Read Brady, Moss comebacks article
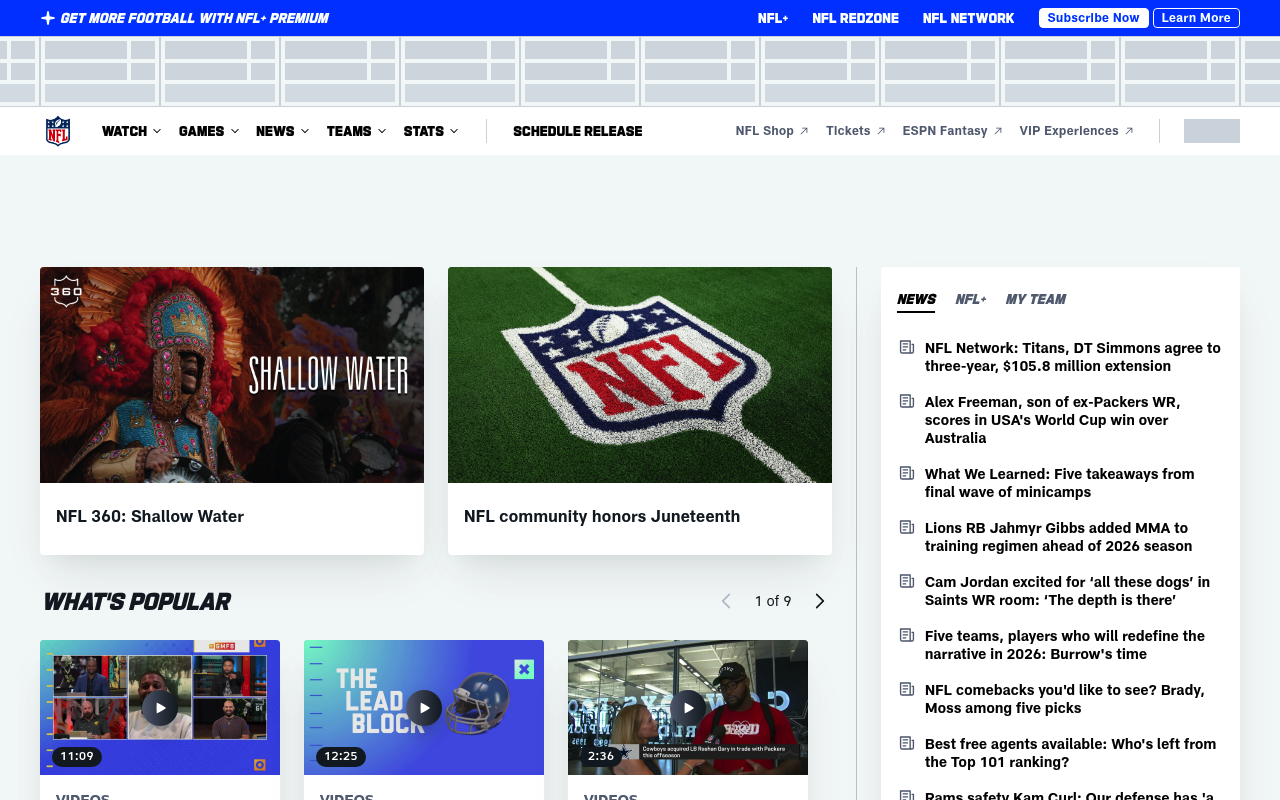Image resolution: width=1280 pixels, height=800 pixels. coord(1065,699)
